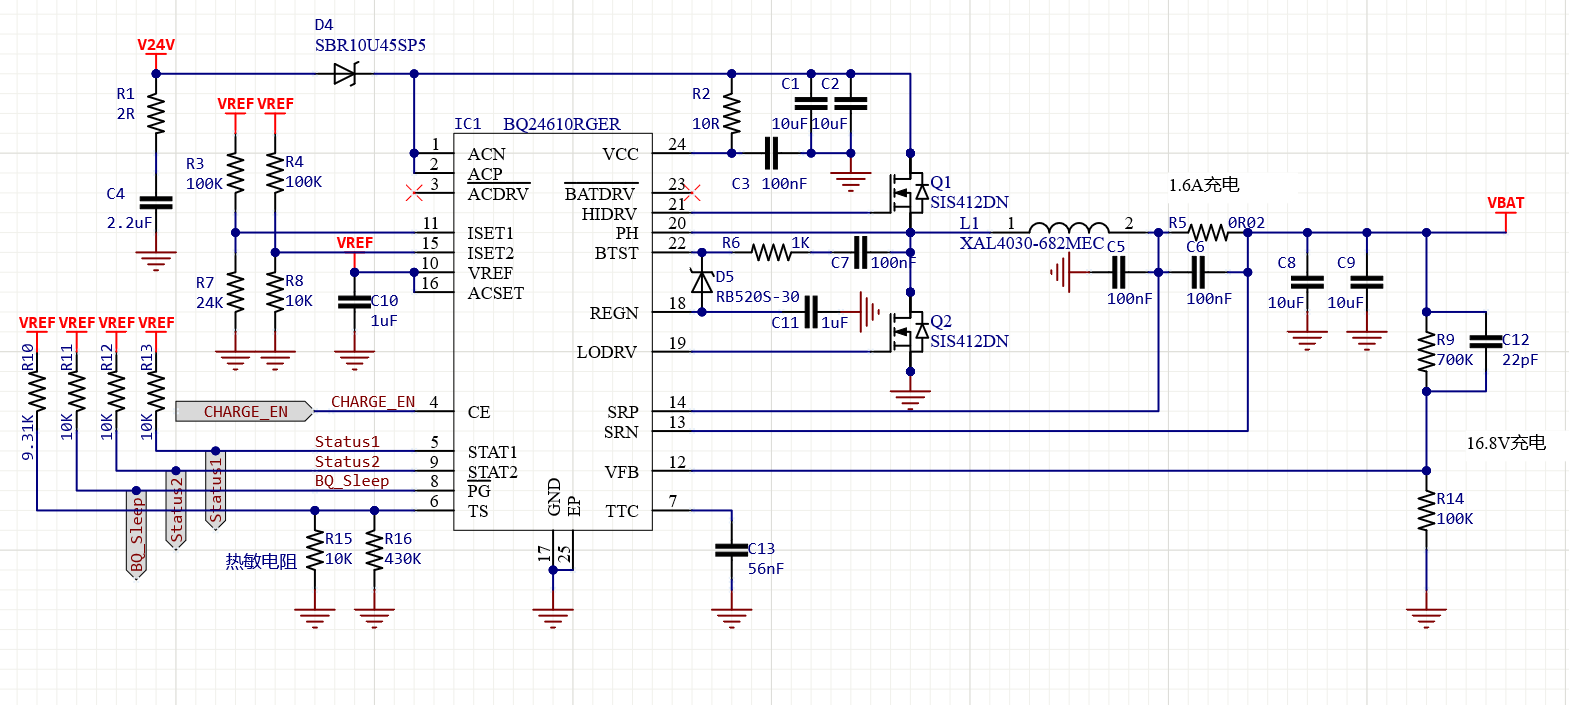The height and width of the screenshot is (705, 1569).
Task: Select the R7 24K resistor symbol
Action: click(235, 291)
